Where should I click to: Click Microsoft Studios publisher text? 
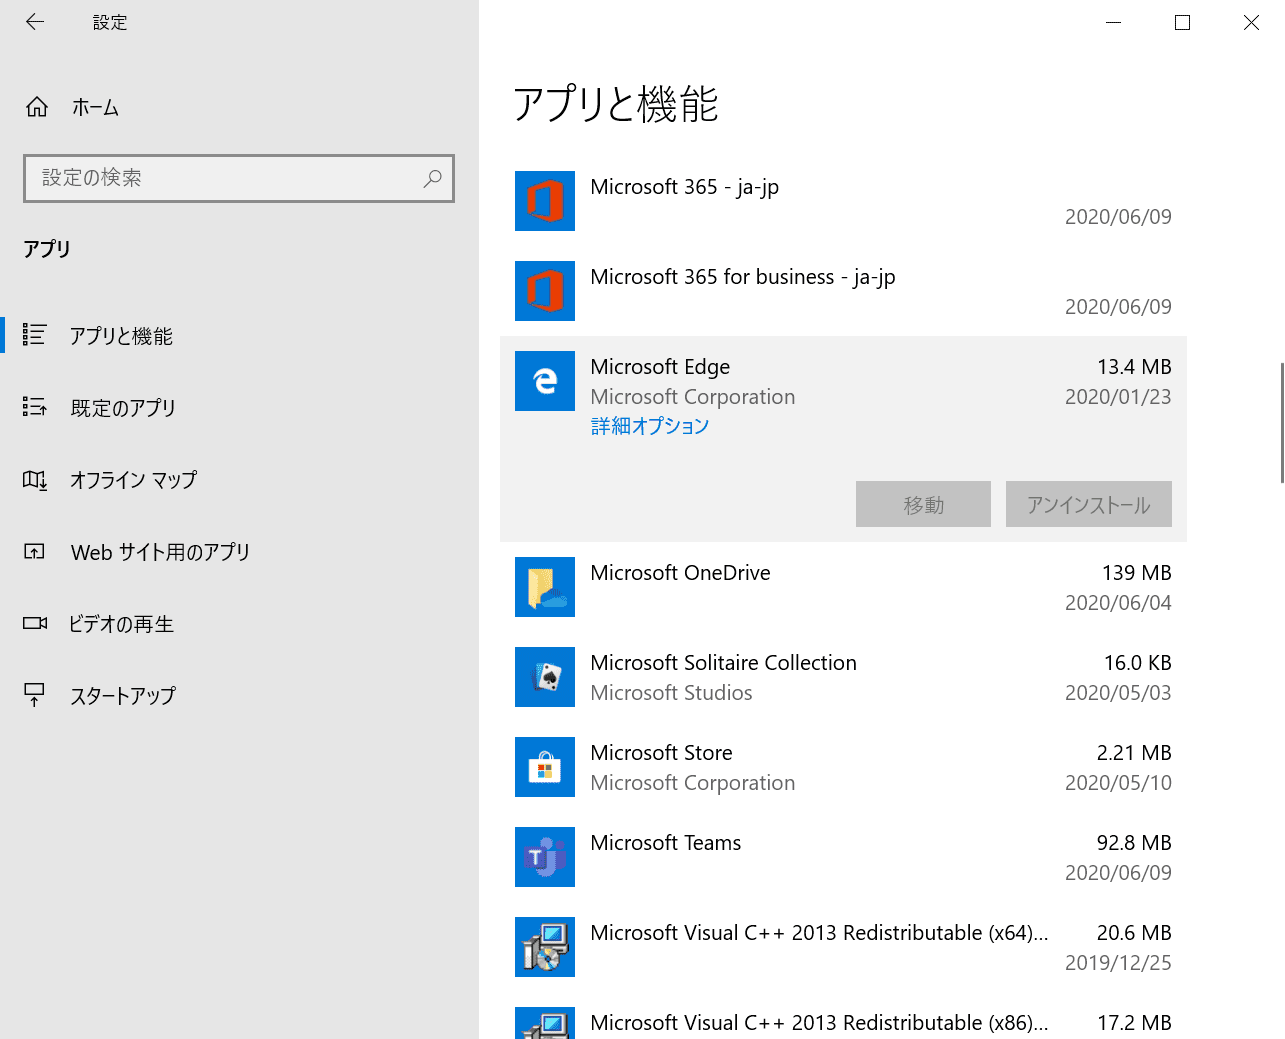point(671,693)
